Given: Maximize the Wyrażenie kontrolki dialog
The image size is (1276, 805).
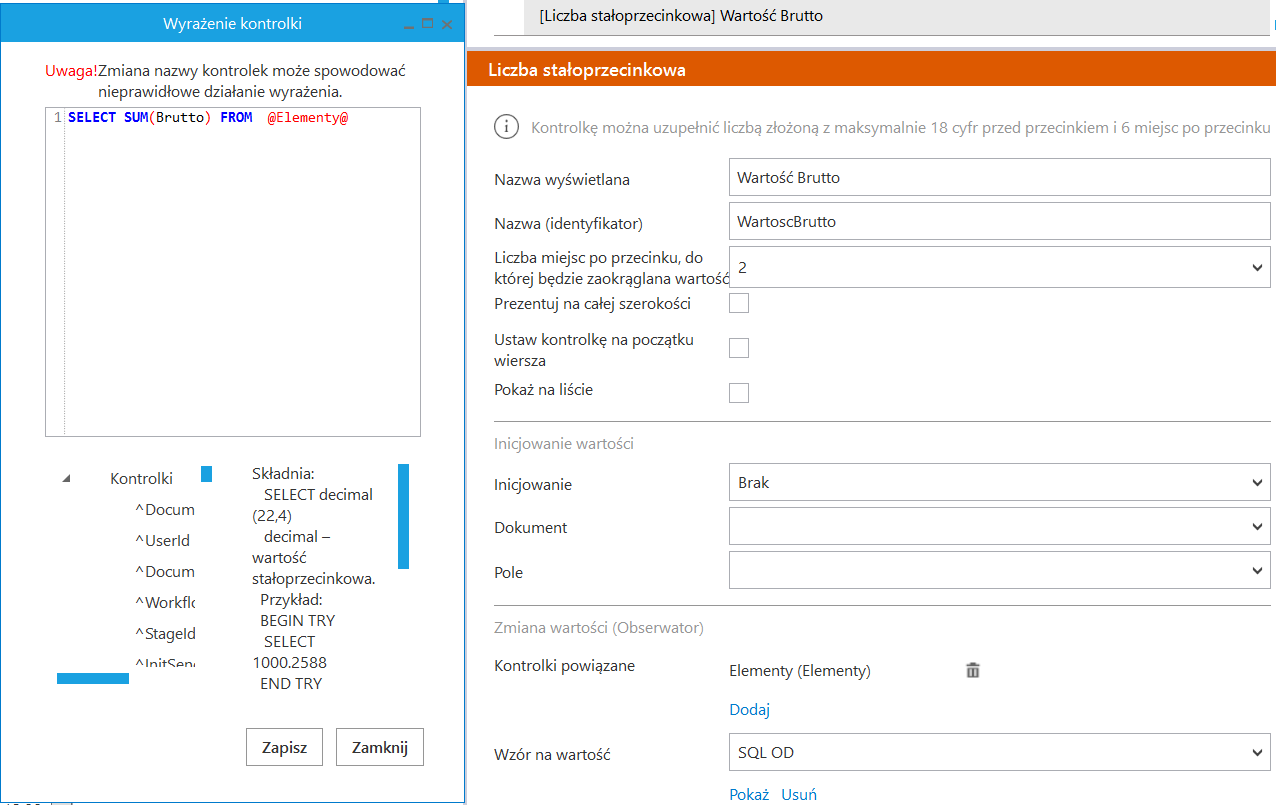Looking at the screenshot, I should tap(428, 23).
